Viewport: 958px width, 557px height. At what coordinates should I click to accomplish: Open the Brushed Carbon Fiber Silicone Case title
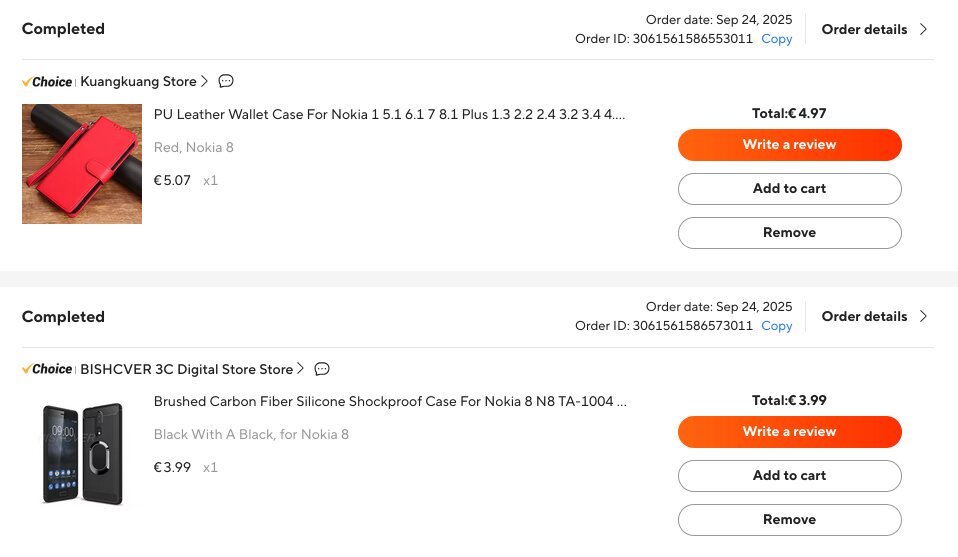390,401
